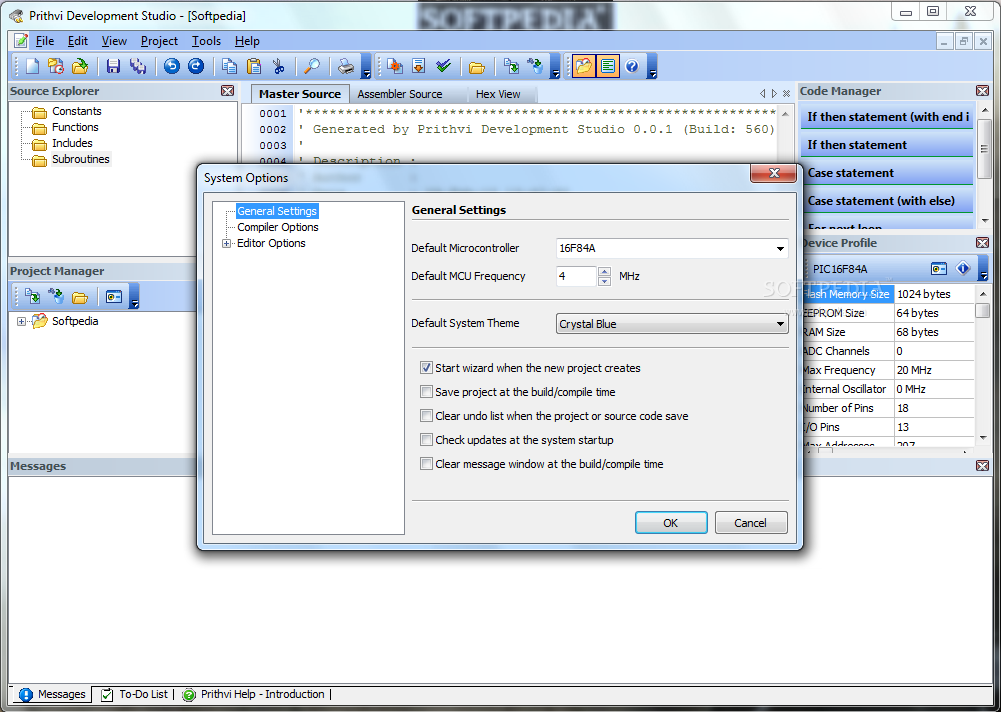Open the Prithvi Help - Introduction tab
The width and height of the screenshot is (1001, 712).
pyautogui.click(x=254, y=694)
